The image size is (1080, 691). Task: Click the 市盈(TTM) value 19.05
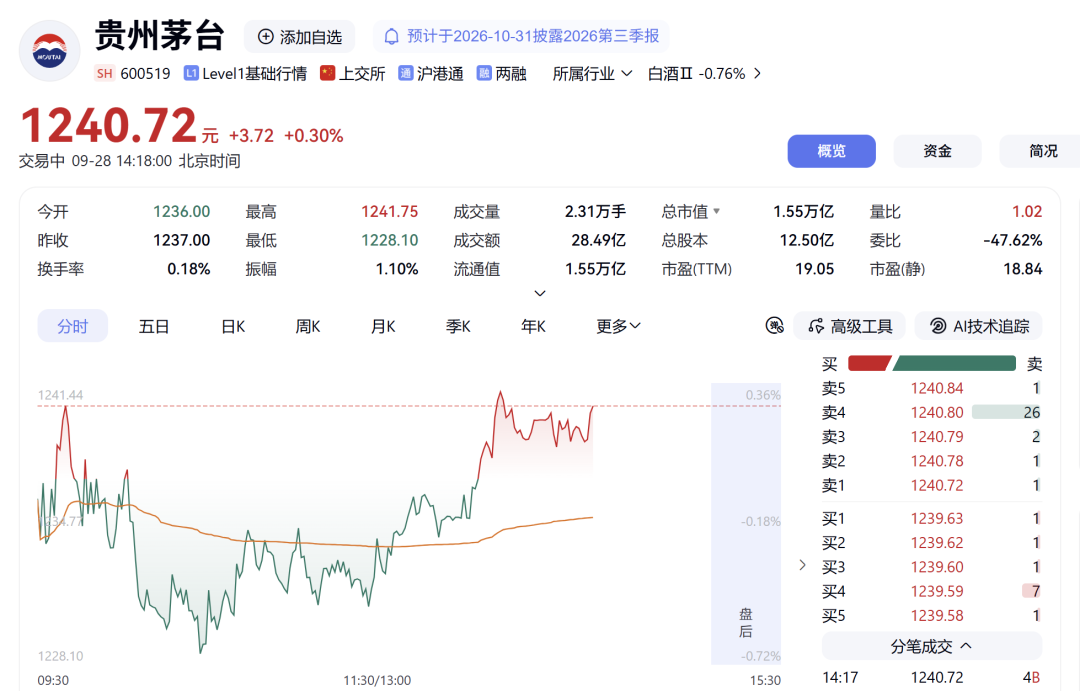814,269
